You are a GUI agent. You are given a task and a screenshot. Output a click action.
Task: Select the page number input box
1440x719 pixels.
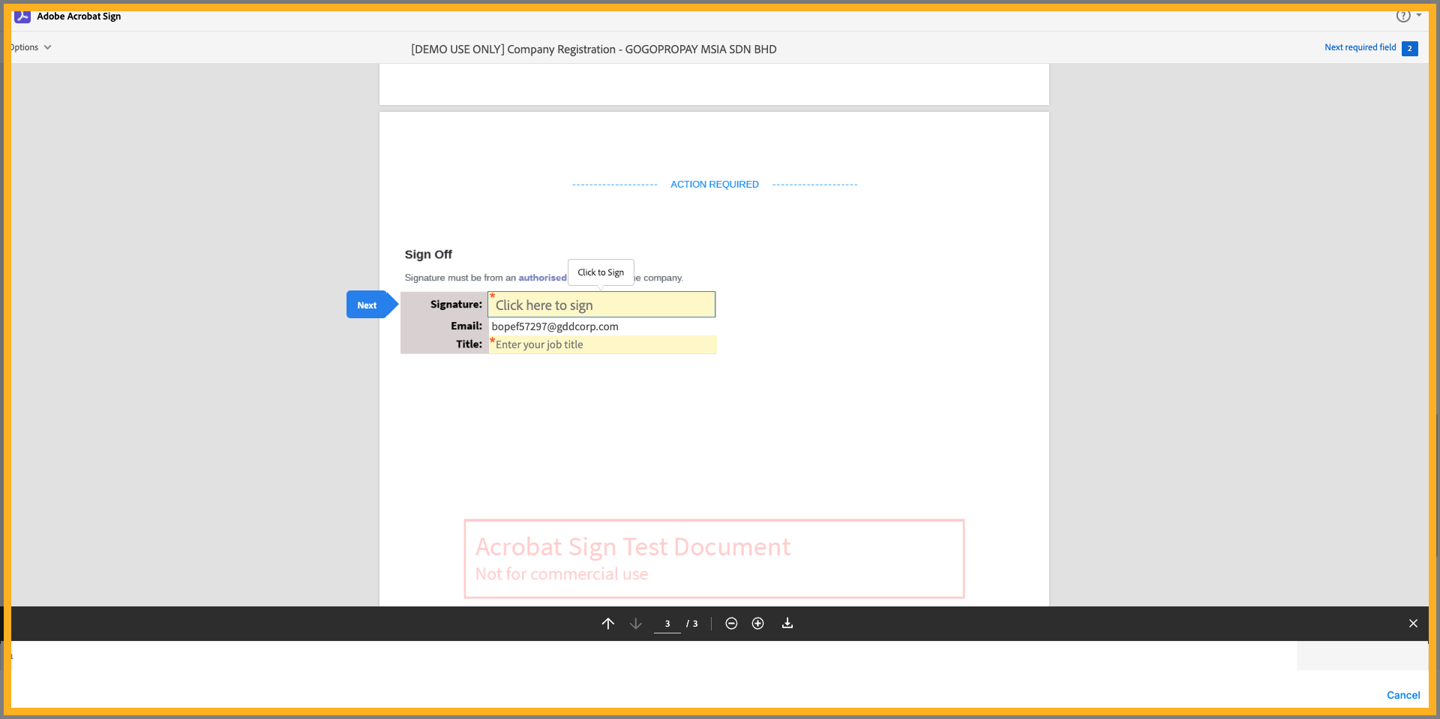667,623
